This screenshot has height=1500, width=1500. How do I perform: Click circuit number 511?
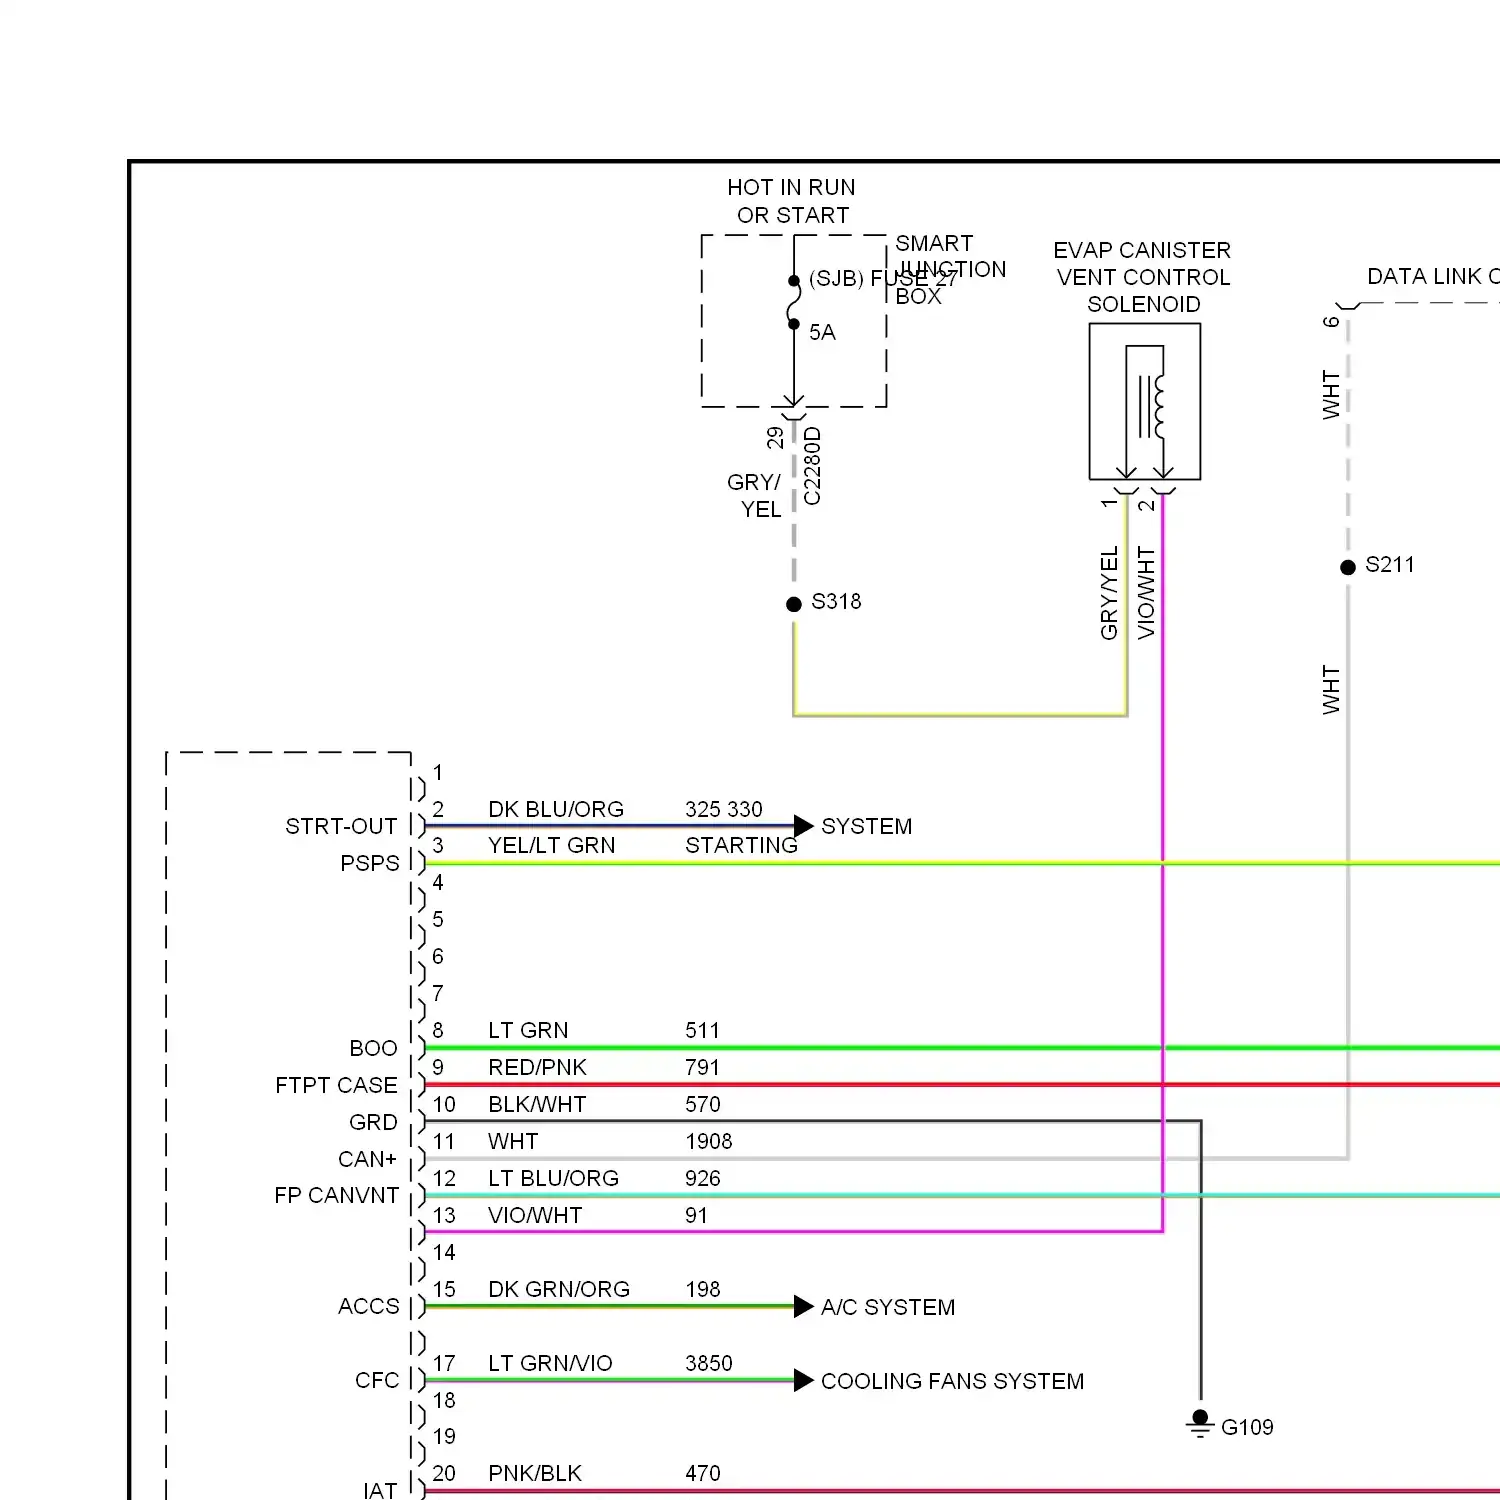pyautogui.click(x=702, y=1030)
